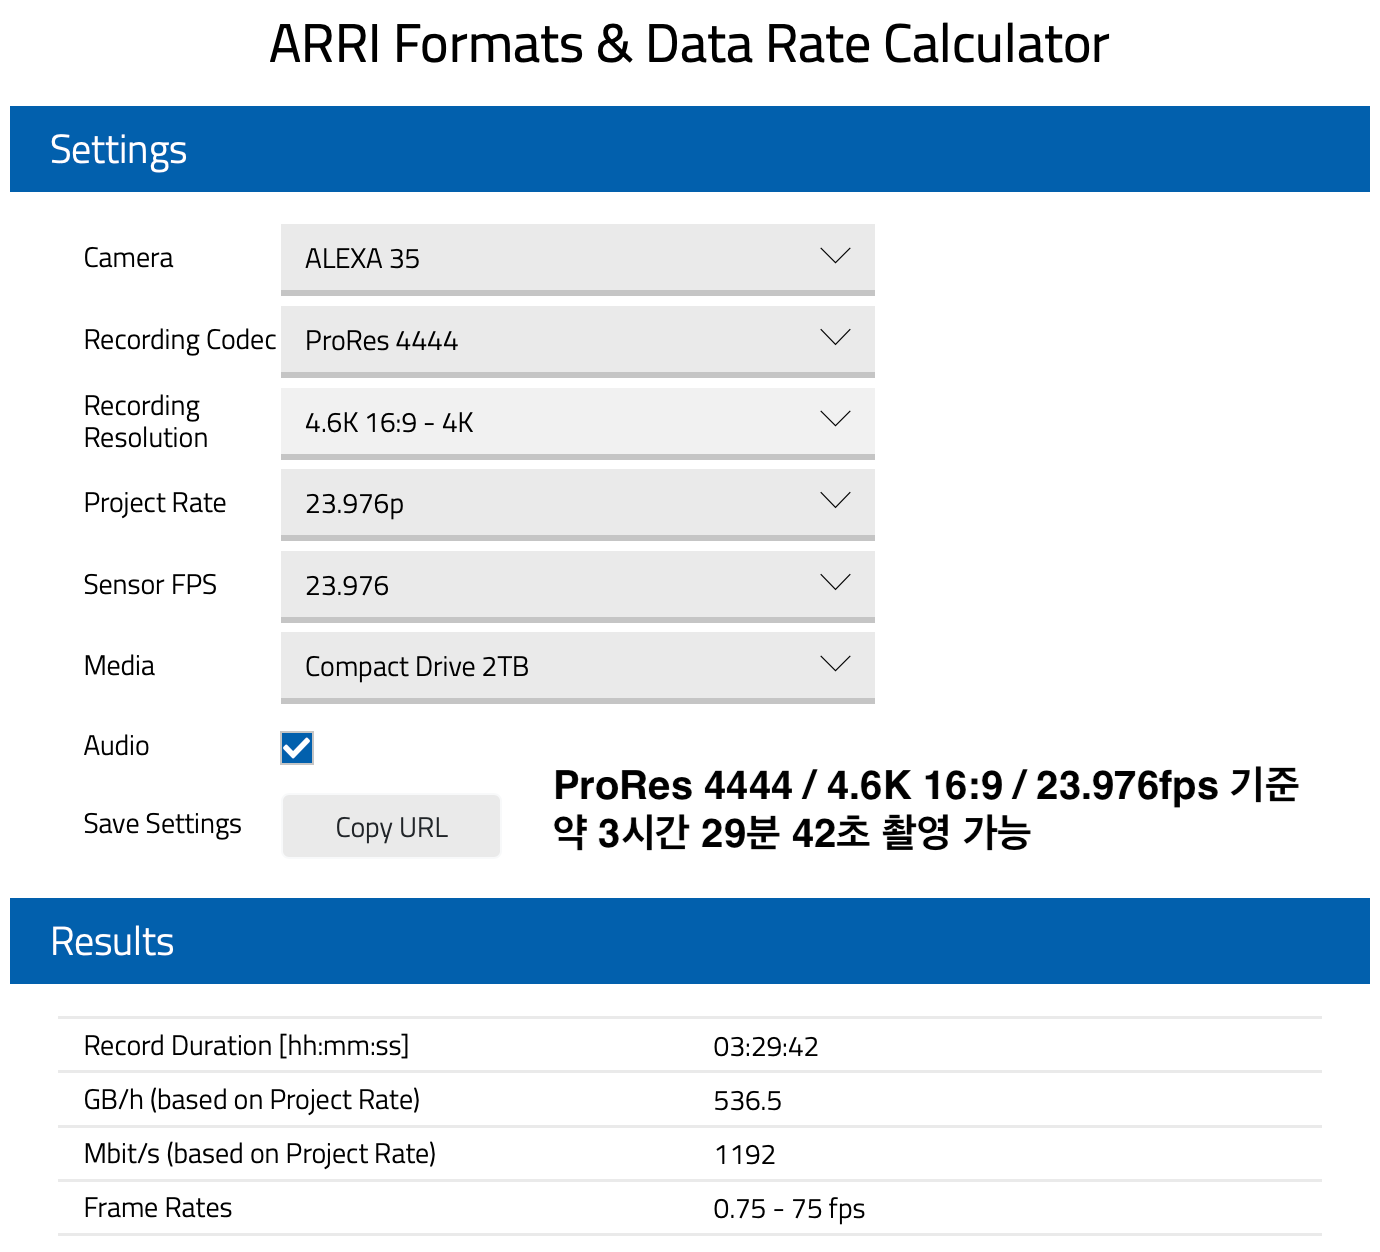Select the Mbit/s value 1192
1380x1252 pixels.
(x=745, y=1155)
